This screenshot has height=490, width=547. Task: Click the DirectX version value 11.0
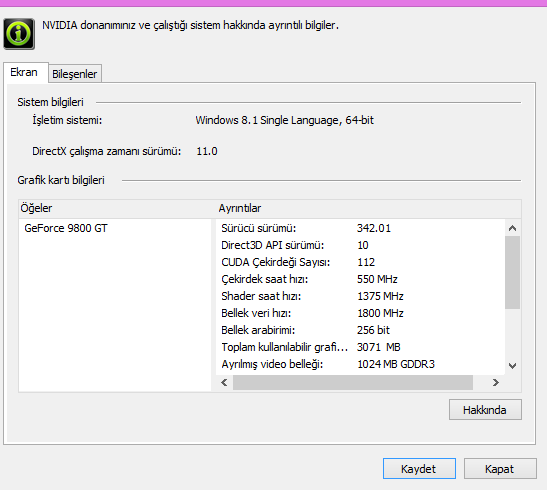(207, 151)
